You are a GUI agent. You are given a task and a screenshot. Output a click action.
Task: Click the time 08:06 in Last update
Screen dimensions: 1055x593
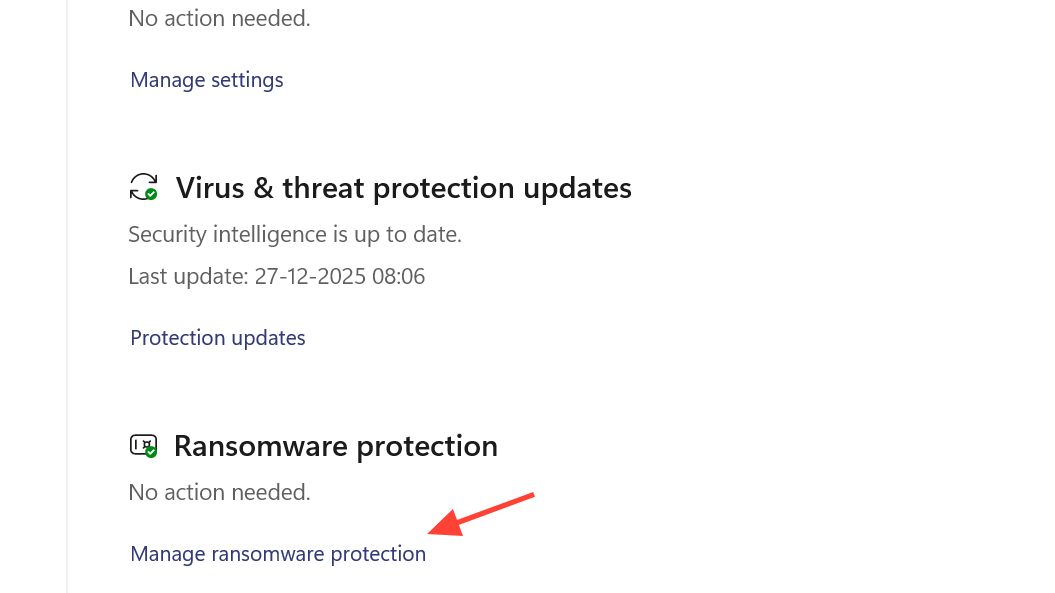tap(400, 276)
